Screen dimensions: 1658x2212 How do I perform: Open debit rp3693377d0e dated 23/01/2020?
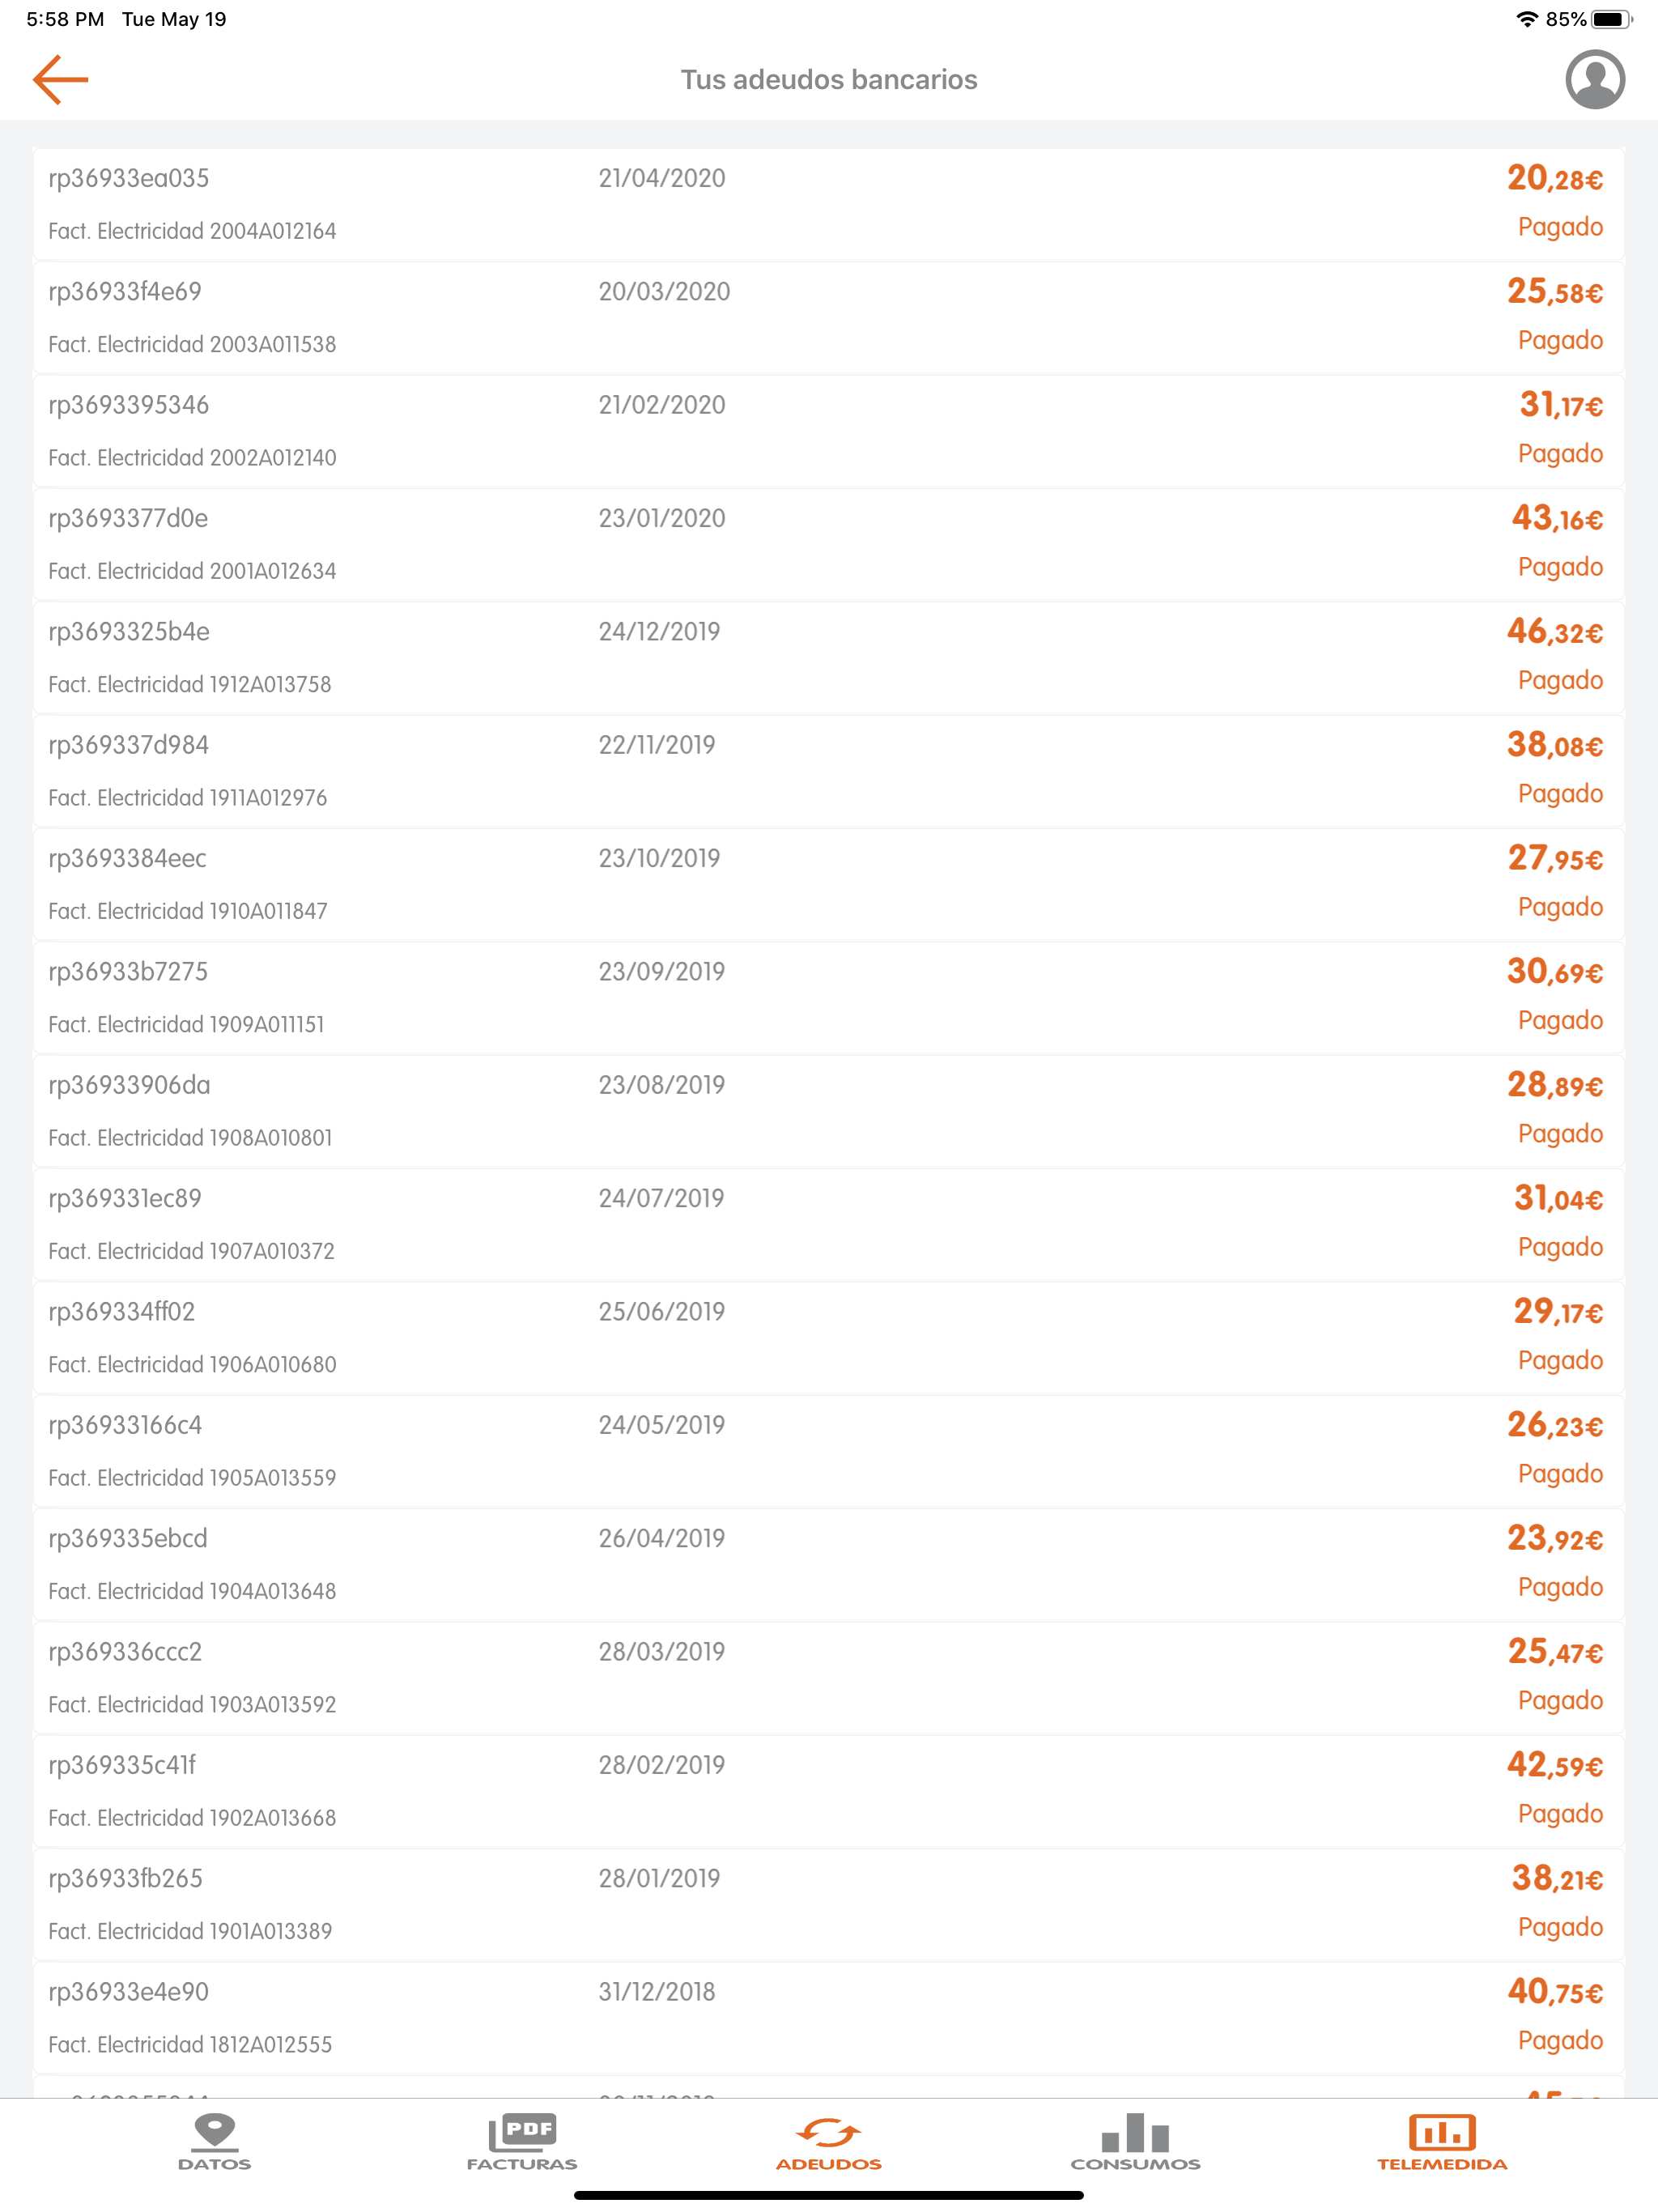coord(828,545)
